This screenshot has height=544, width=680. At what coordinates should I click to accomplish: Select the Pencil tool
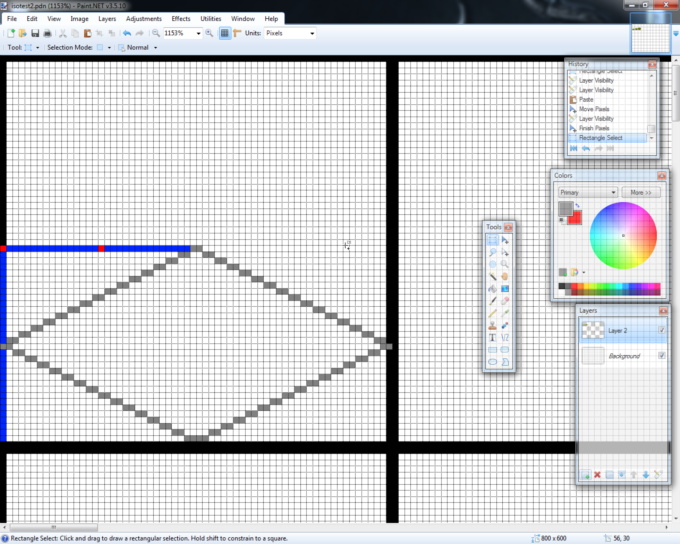(x=493, y=313)
